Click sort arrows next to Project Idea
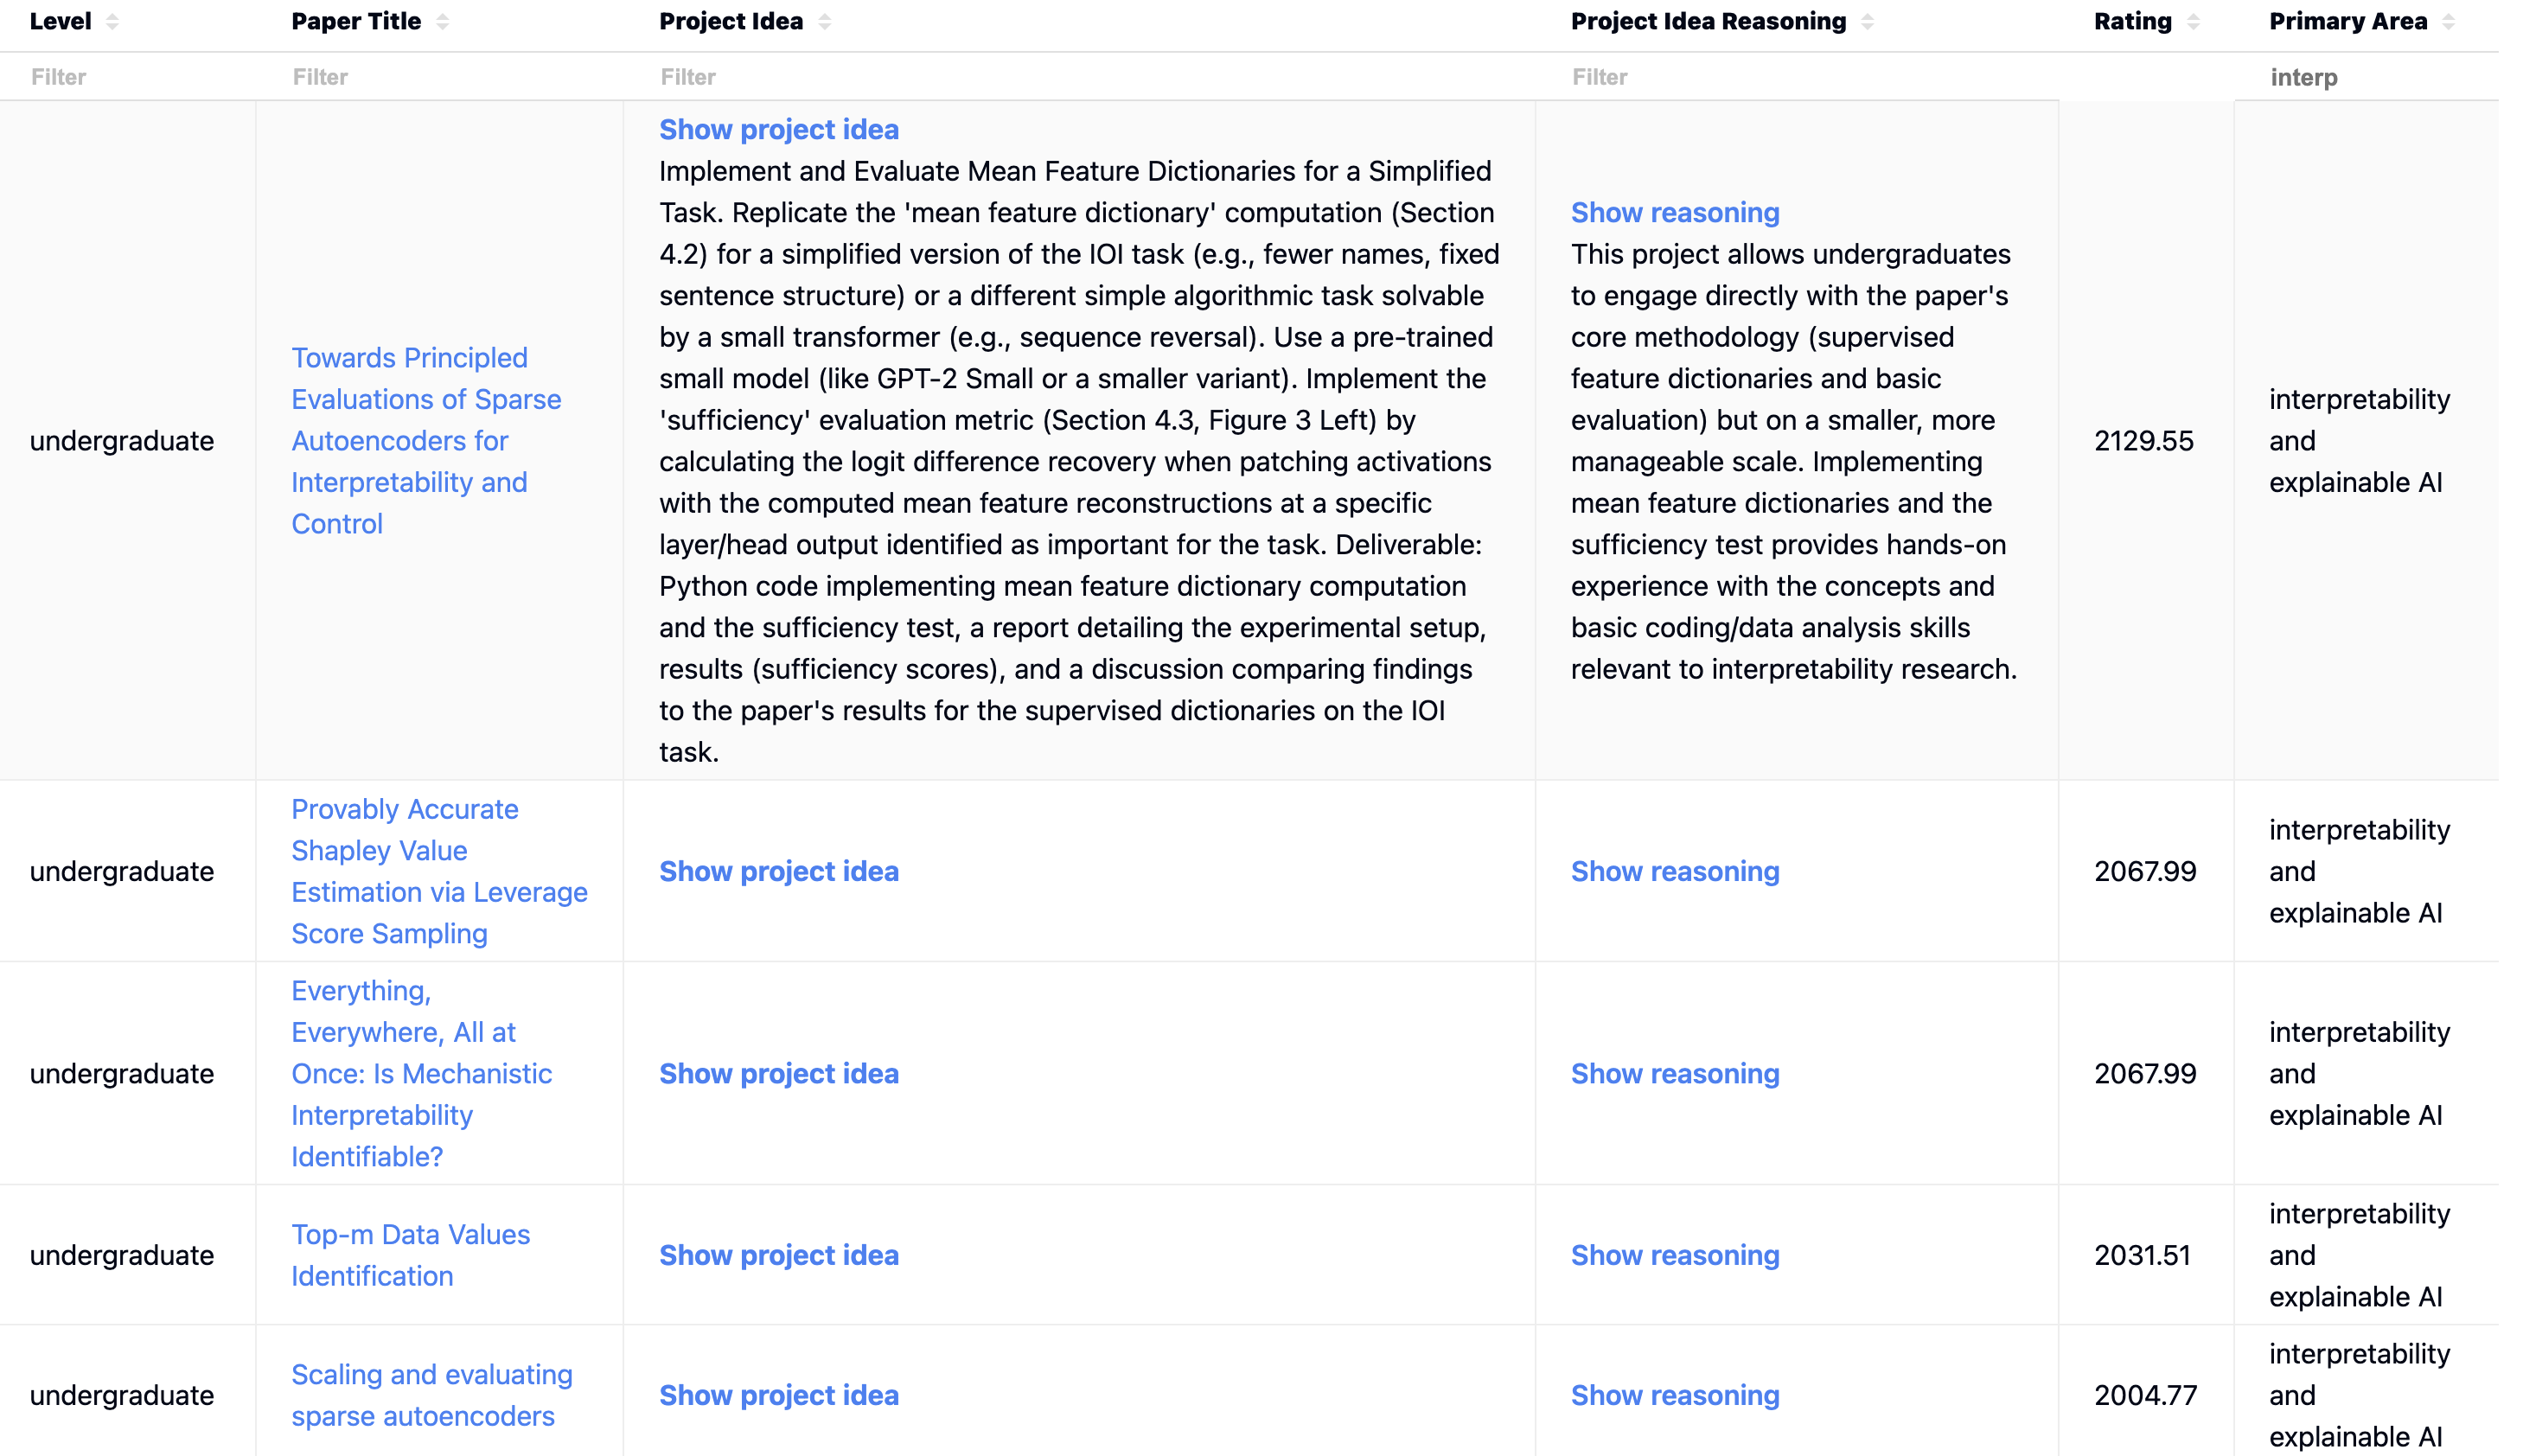 [824, 22]
